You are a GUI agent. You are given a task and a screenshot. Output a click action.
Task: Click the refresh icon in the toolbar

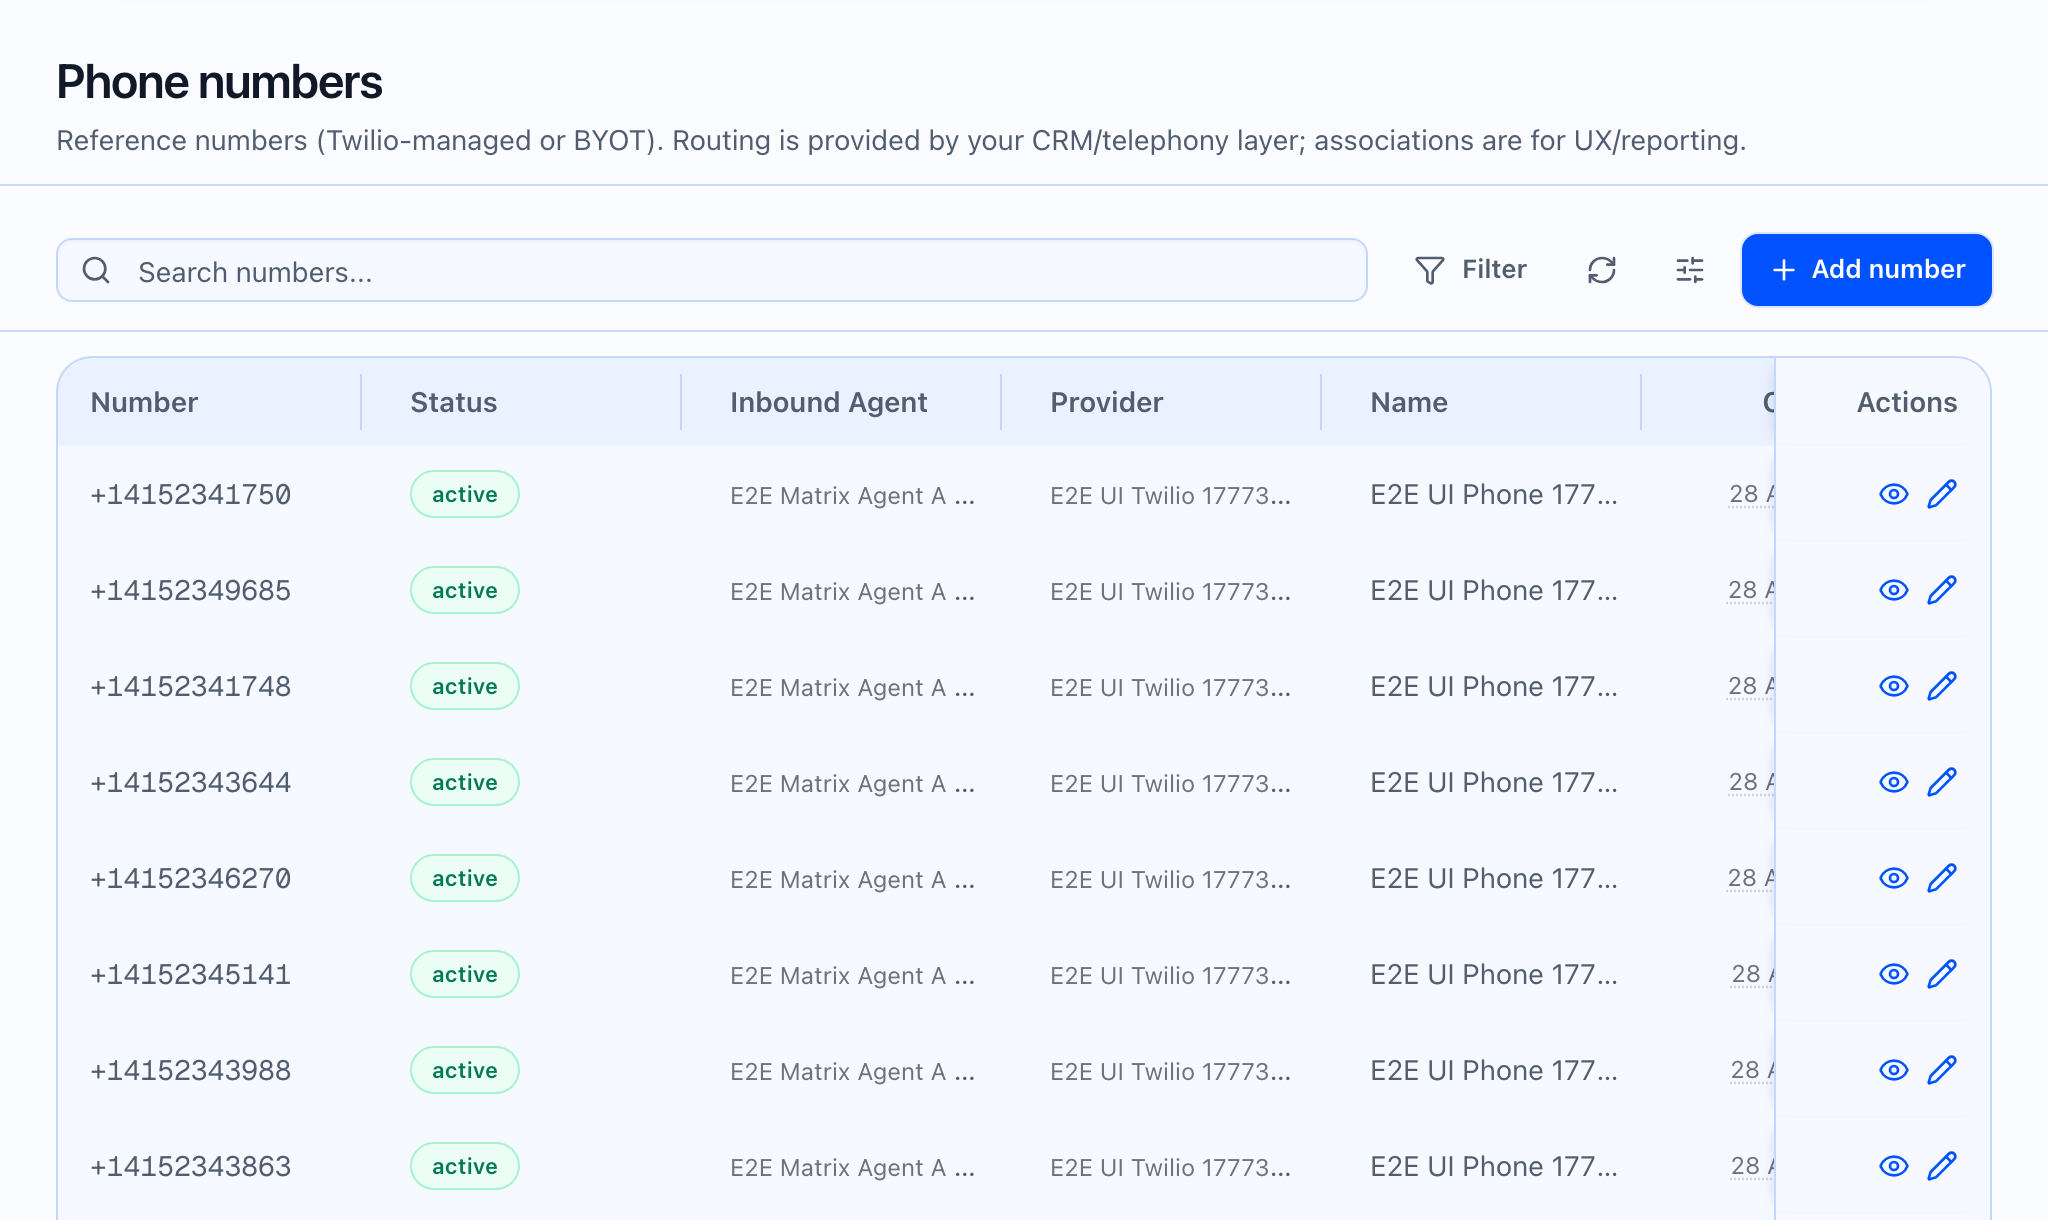(1602, 270)
